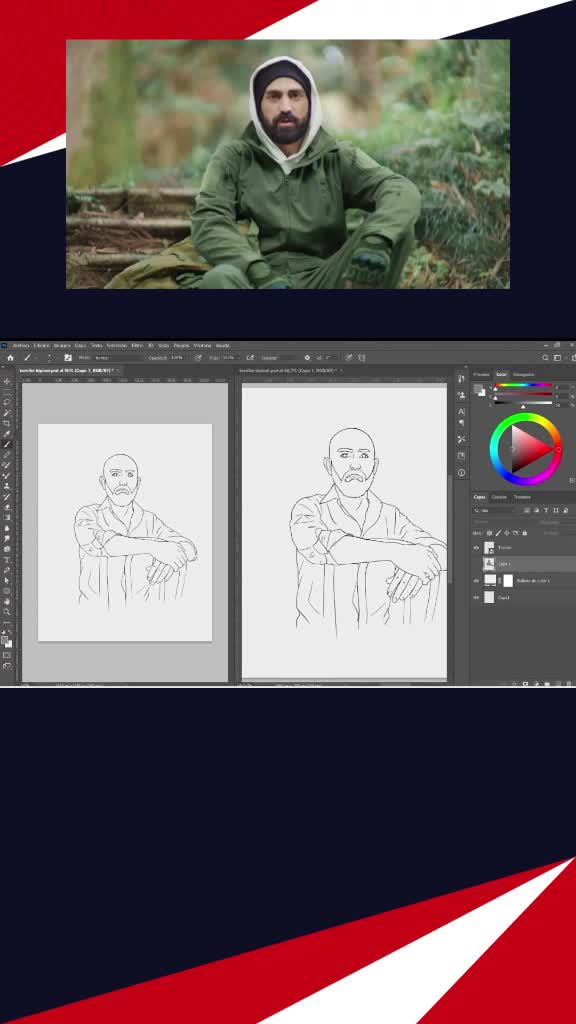Select the Move tool in the toolbar
Viewport: 576px width, 1024px height.
click(7, 381)
